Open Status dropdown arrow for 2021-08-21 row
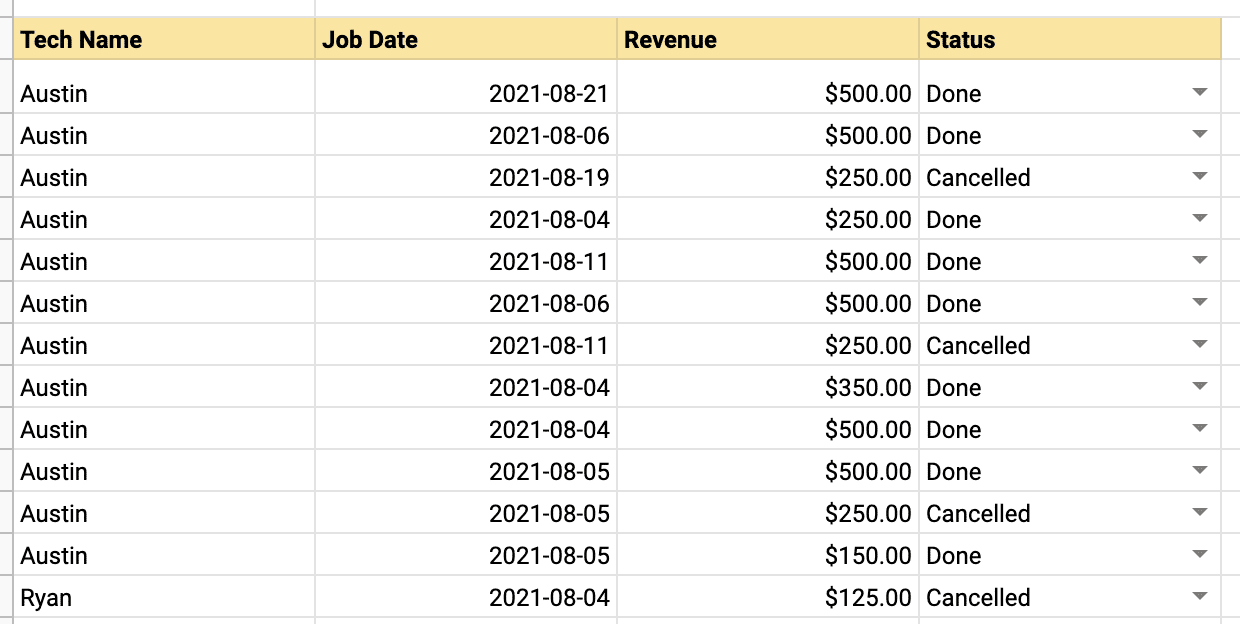This screenshot has width=1240, height=624. pyautogui.click(x=1200, y=93)
